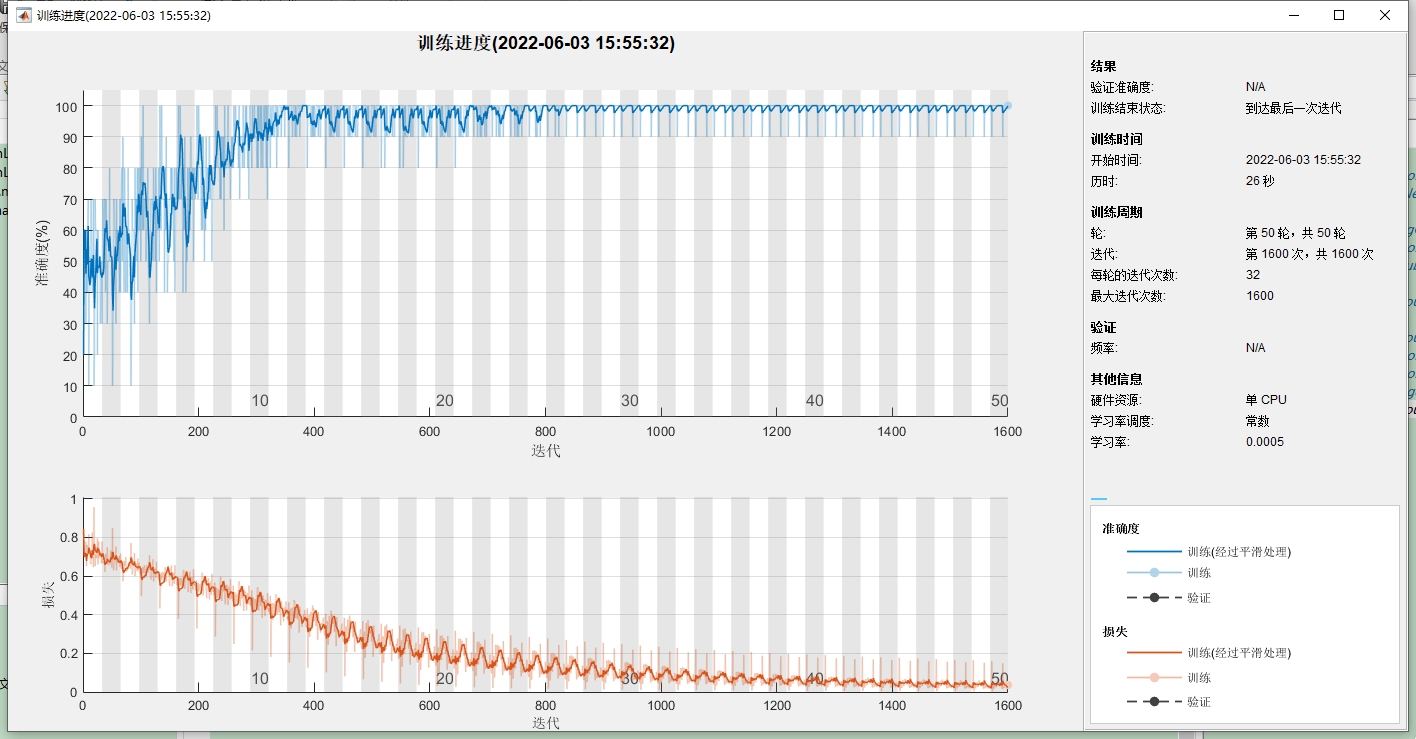The height and width of the screenshot is (739, 1416).
Task: Click the 准确度(%) y-axis label
Action: click(x=43, y=253)
